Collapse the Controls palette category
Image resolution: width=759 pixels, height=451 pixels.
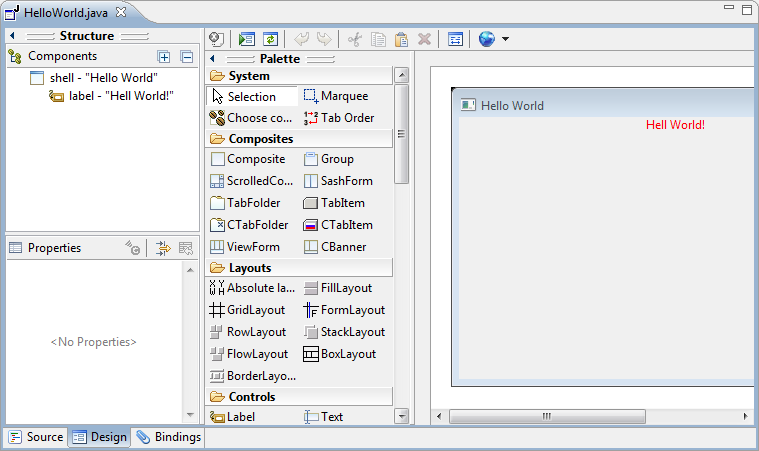coord(299,397)
